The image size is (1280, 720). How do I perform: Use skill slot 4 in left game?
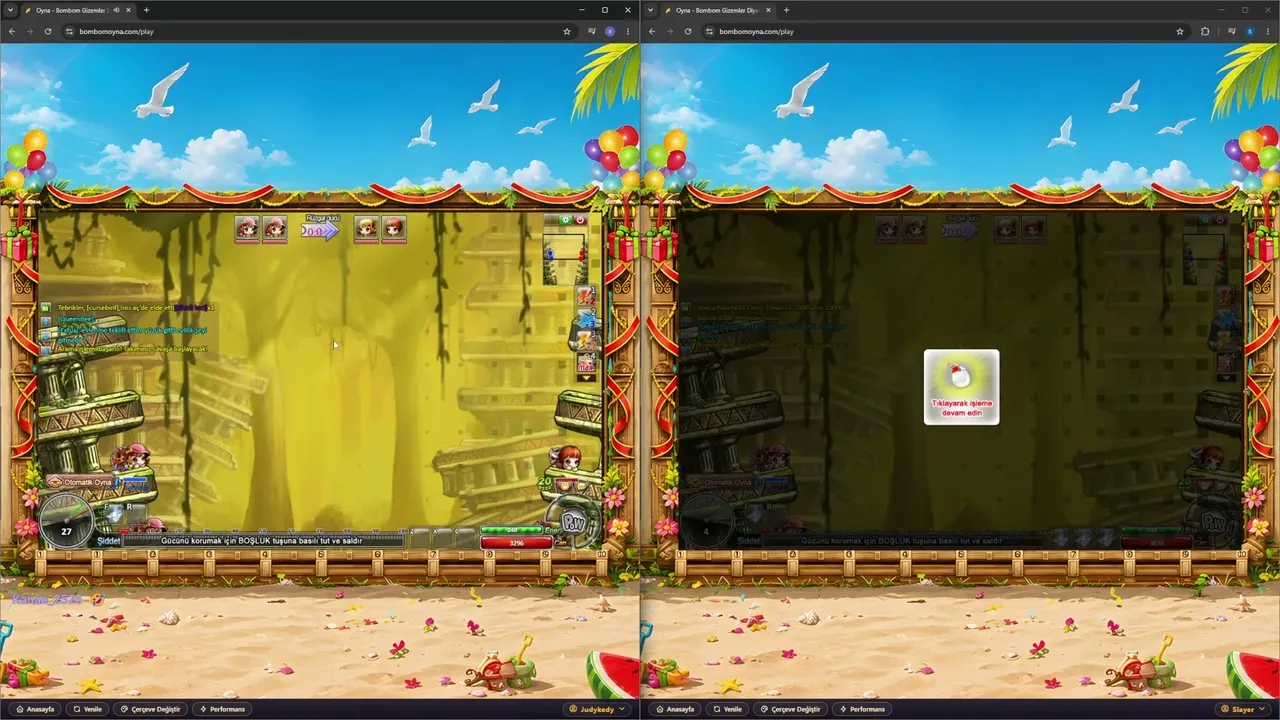586,361
